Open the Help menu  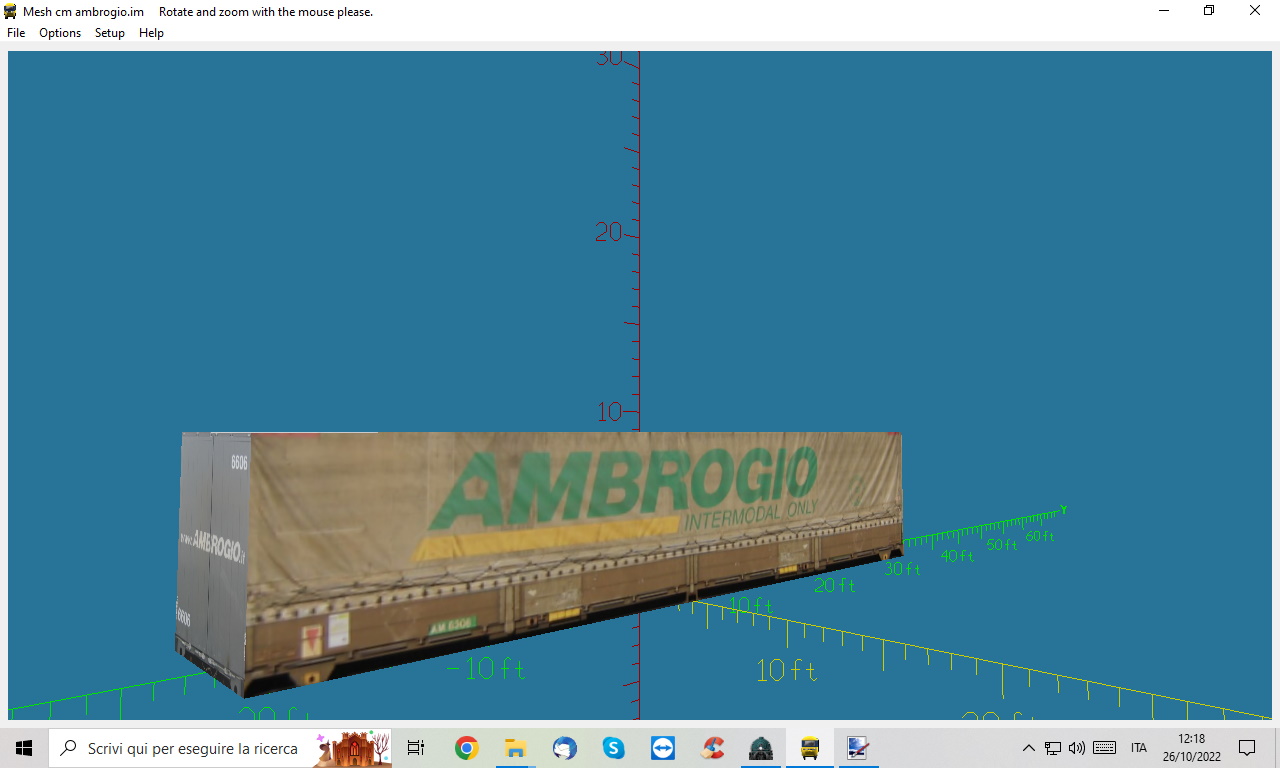(151, 33)
